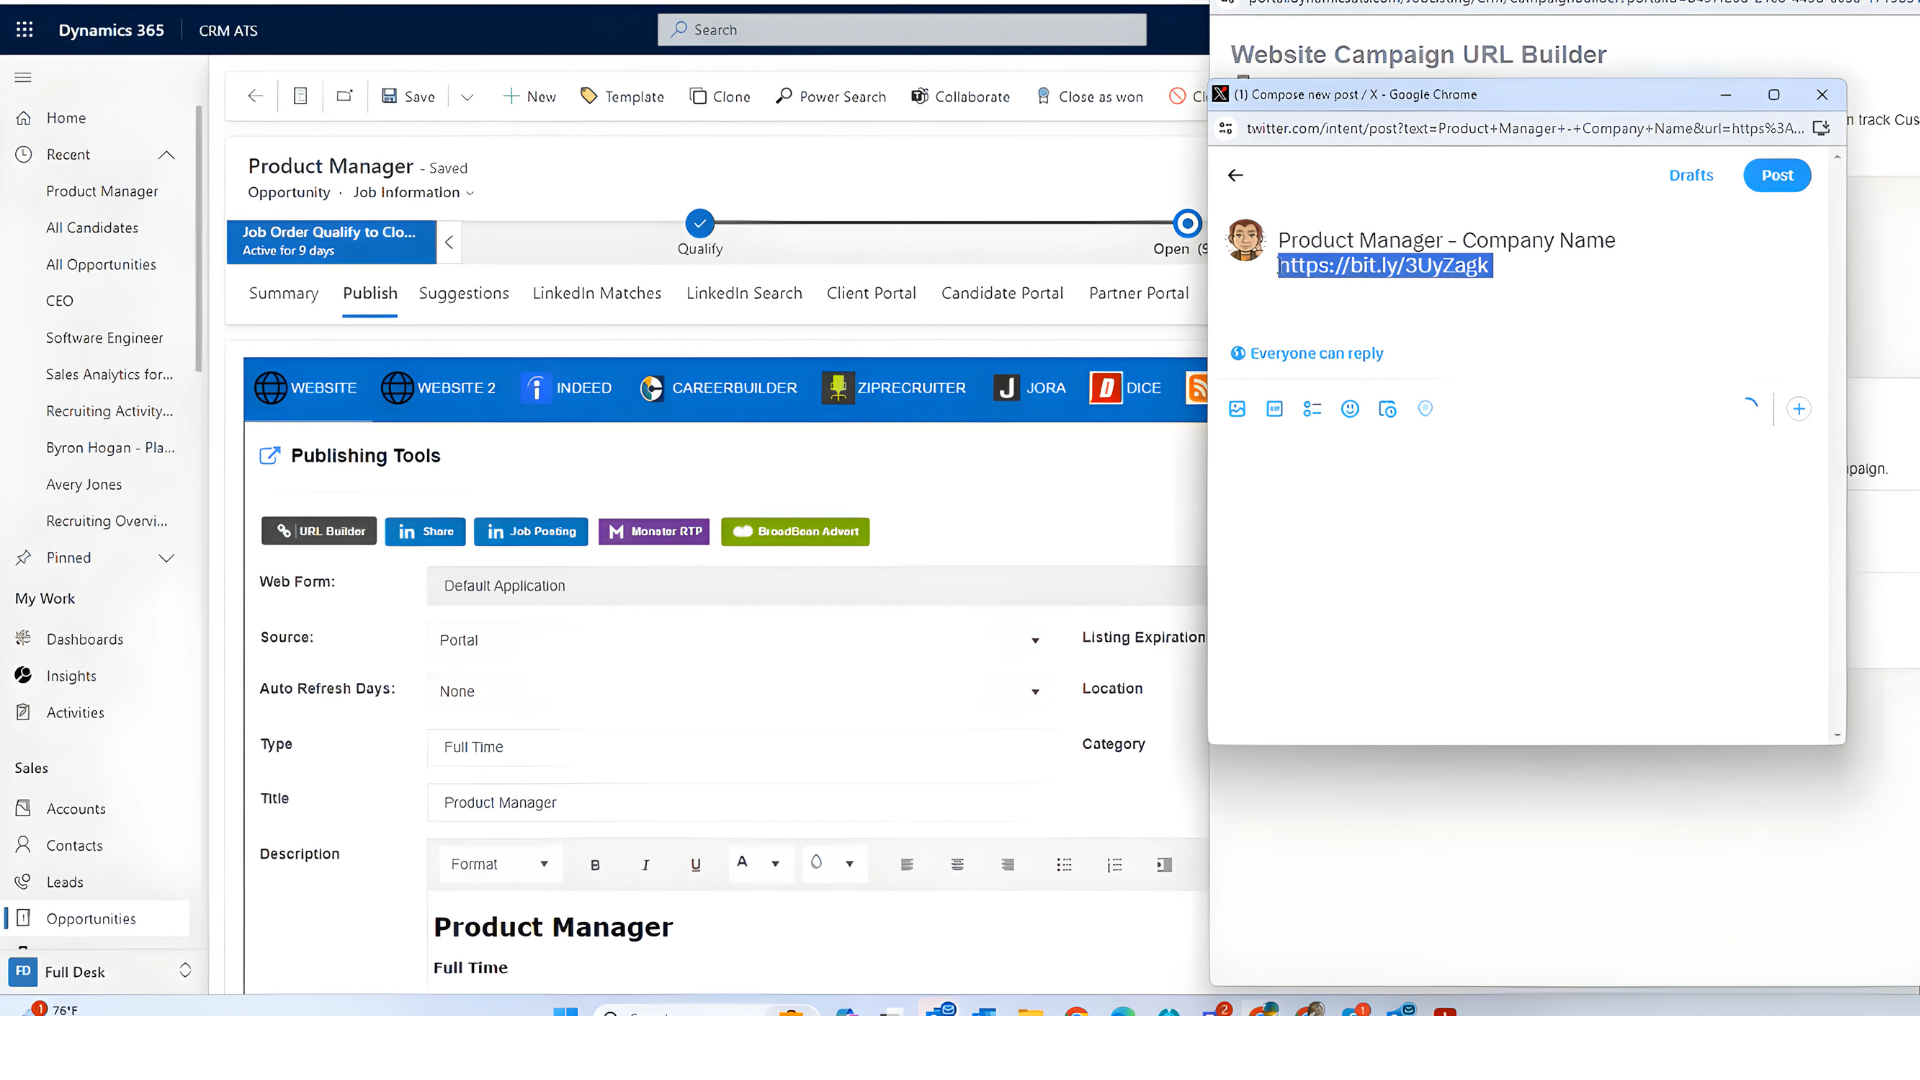The width and height of the screenshot is (1920, 1080).
Task: Select the INDEED publishing channel
Action: tap(566, 388)
